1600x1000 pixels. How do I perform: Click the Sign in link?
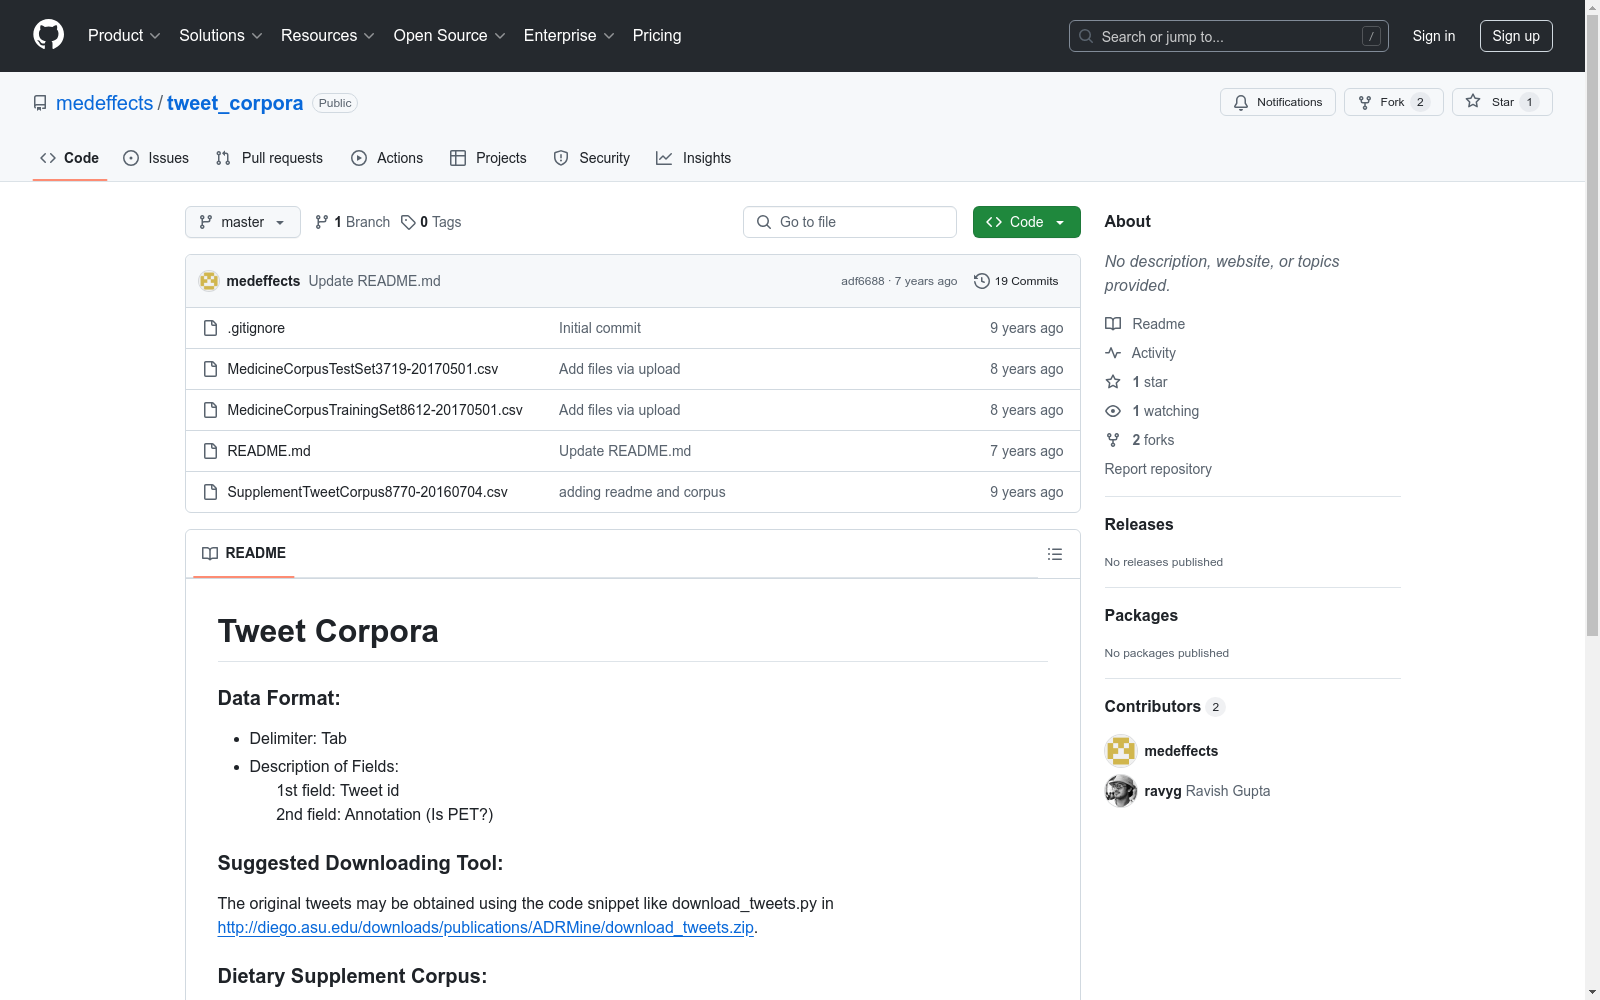pyautogui.click(x=1434, y=36)
